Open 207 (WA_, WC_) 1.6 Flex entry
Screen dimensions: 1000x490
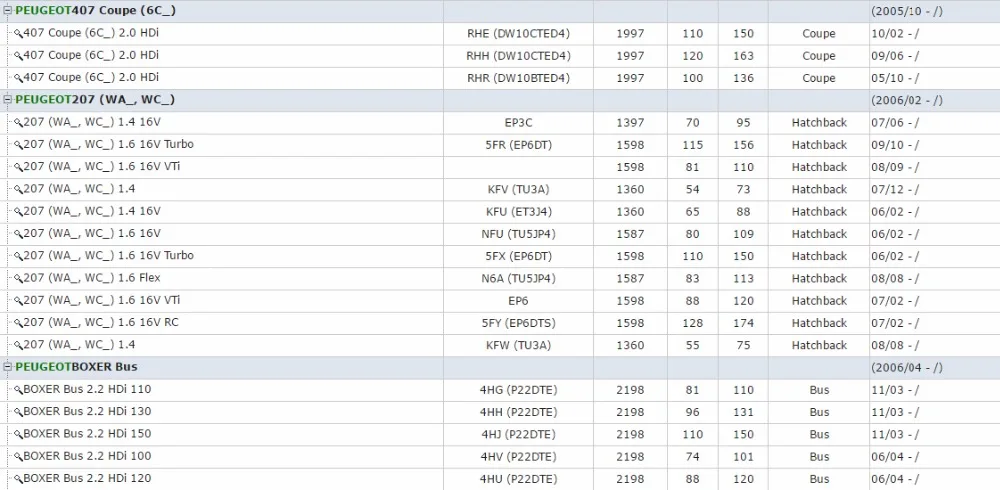(x=92, y=278)
